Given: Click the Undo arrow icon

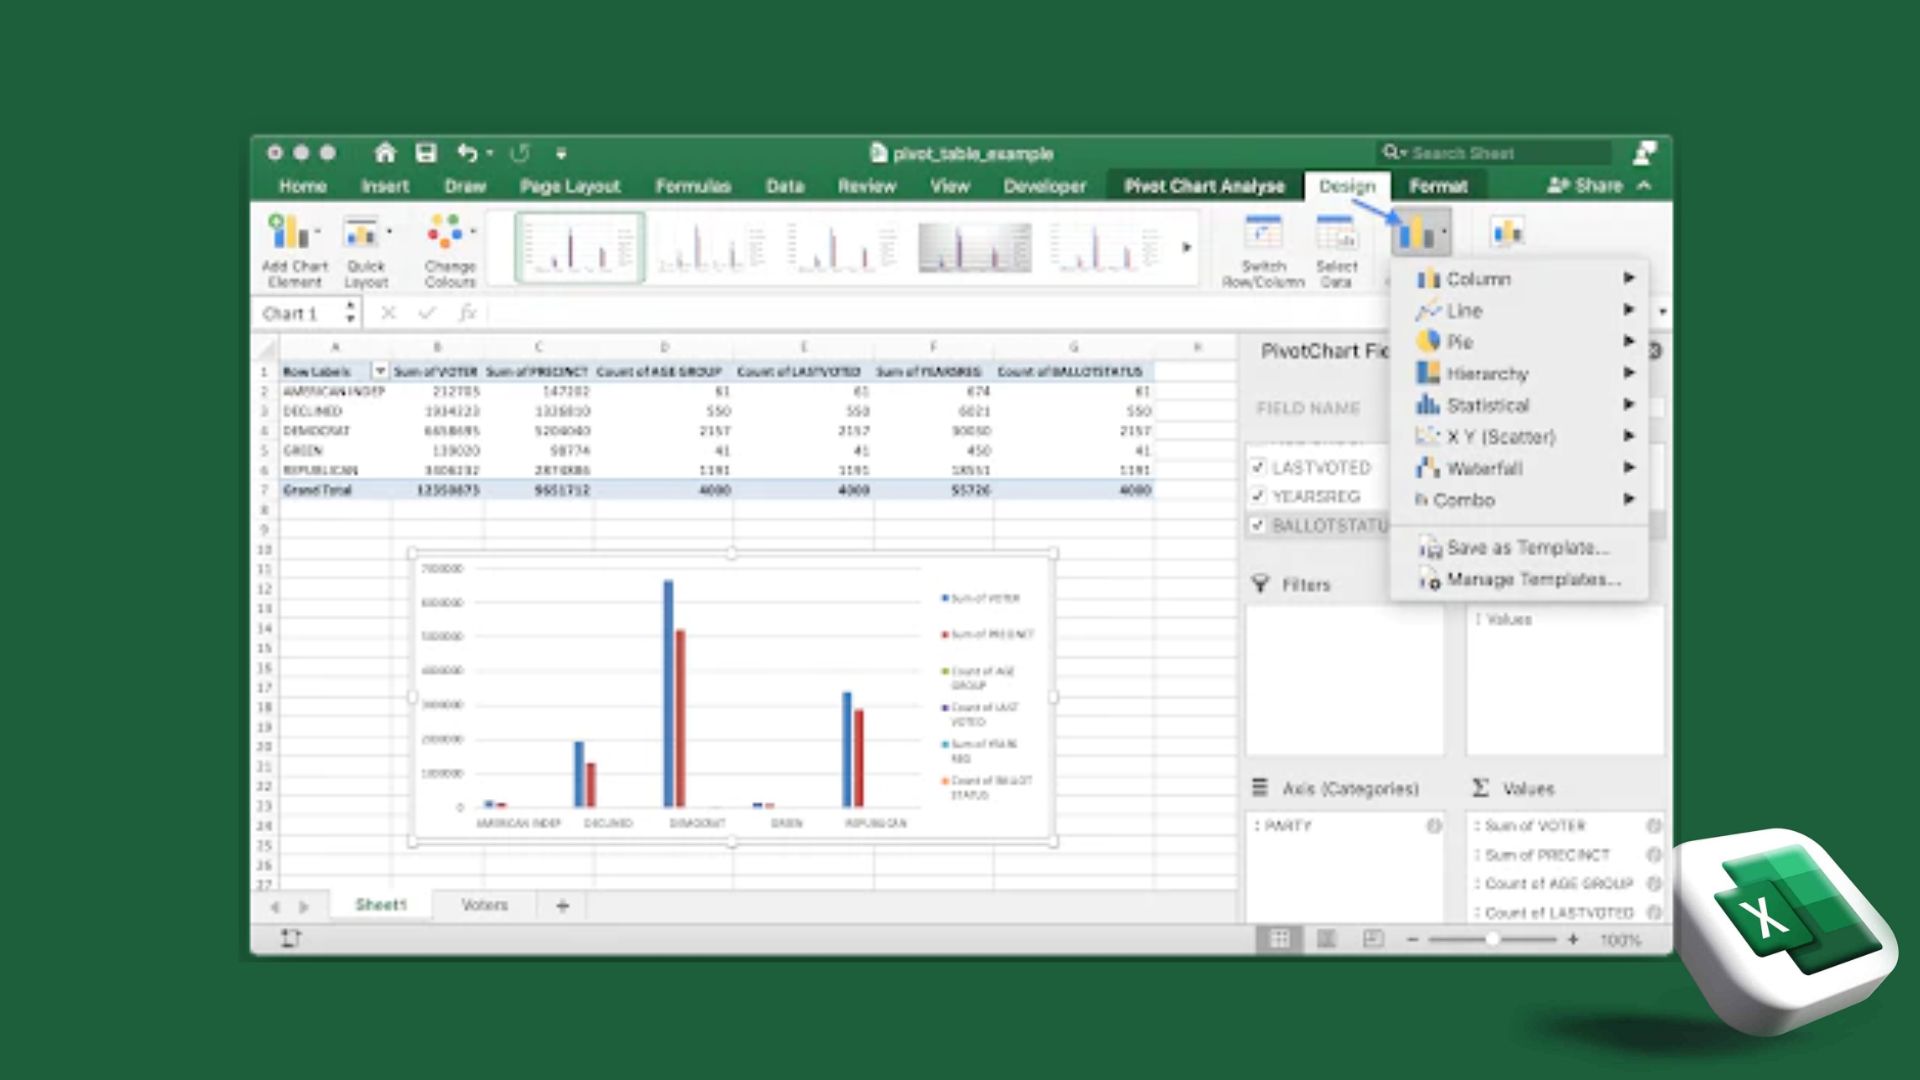Looking at the screenshot, I should coord(467,153).
